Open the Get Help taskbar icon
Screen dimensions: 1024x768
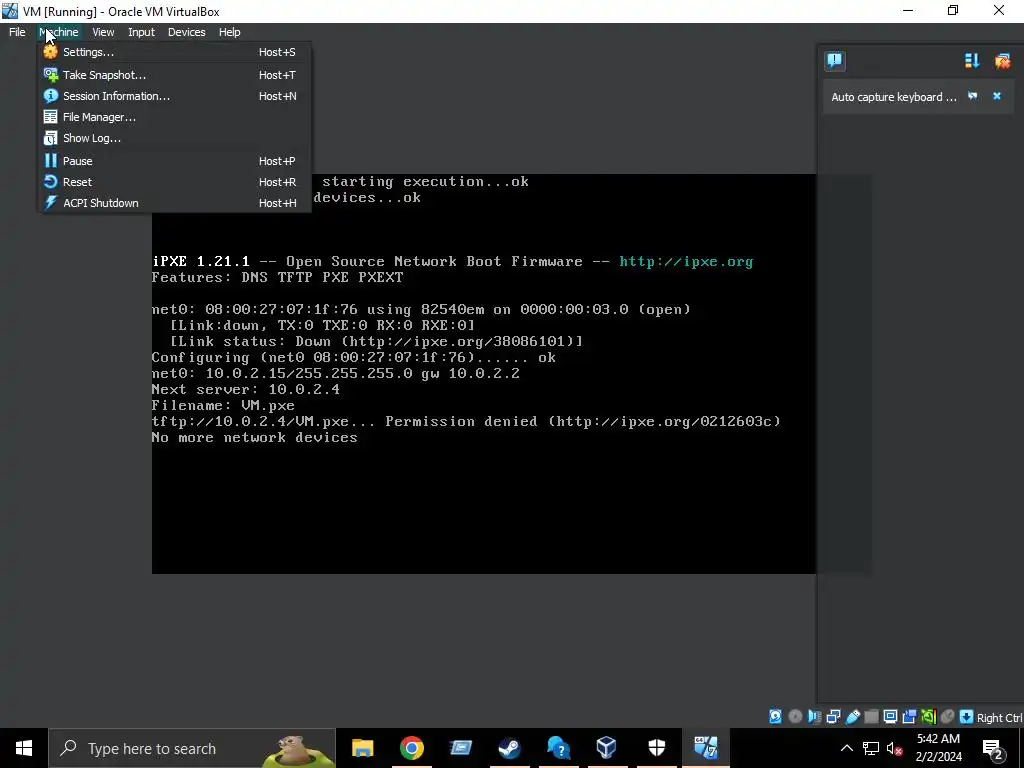pos(558,748)
